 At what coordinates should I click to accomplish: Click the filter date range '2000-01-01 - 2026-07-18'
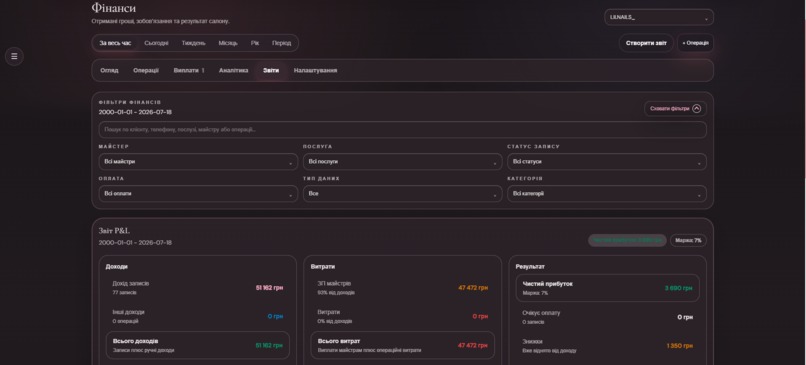pyautogui.click(x=135, y=112)
